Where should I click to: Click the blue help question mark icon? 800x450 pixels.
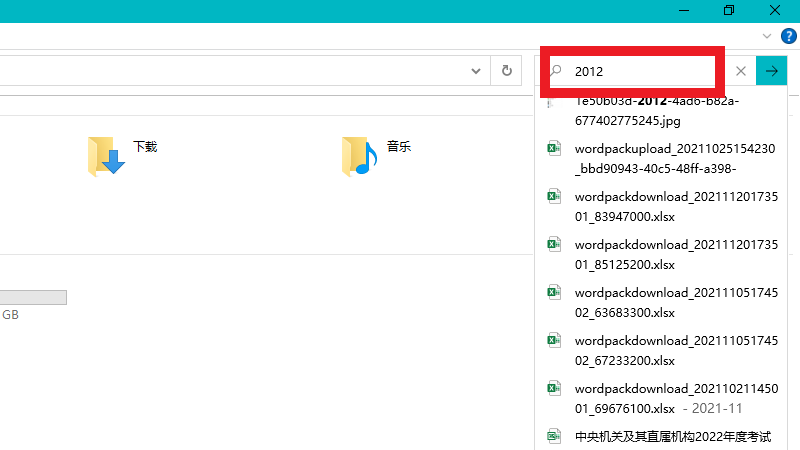pyautogui.click(x=788, y=35)
